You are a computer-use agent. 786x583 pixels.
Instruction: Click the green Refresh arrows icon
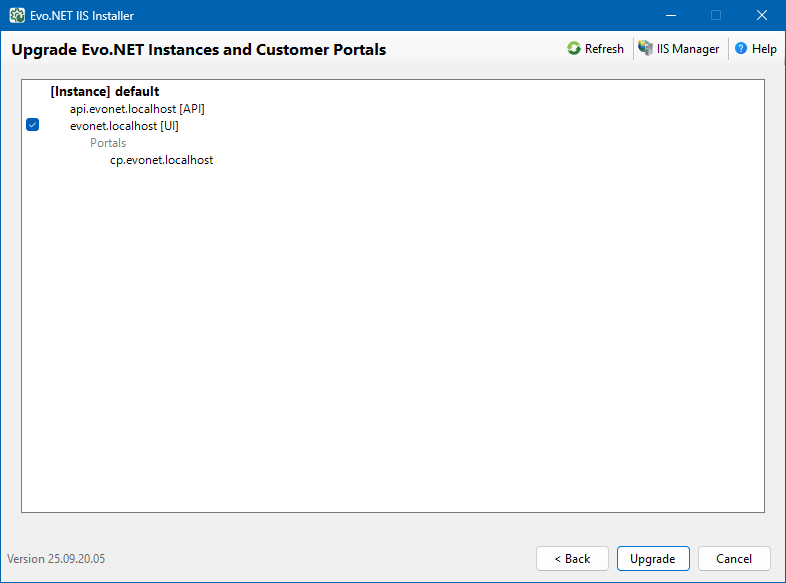(x=574, y=49)
